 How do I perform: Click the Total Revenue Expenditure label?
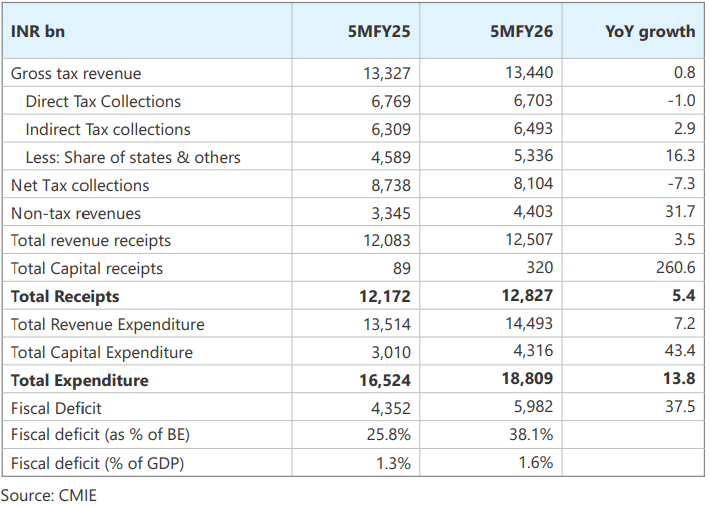pos(108,324)
